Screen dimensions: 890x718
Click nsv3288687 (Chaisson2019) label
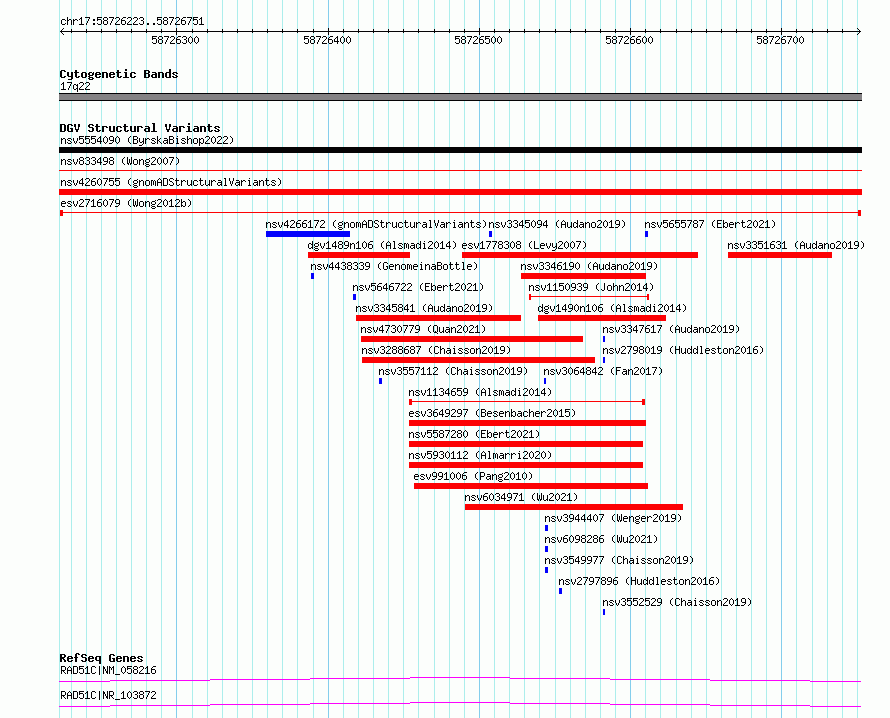(436, 350)
